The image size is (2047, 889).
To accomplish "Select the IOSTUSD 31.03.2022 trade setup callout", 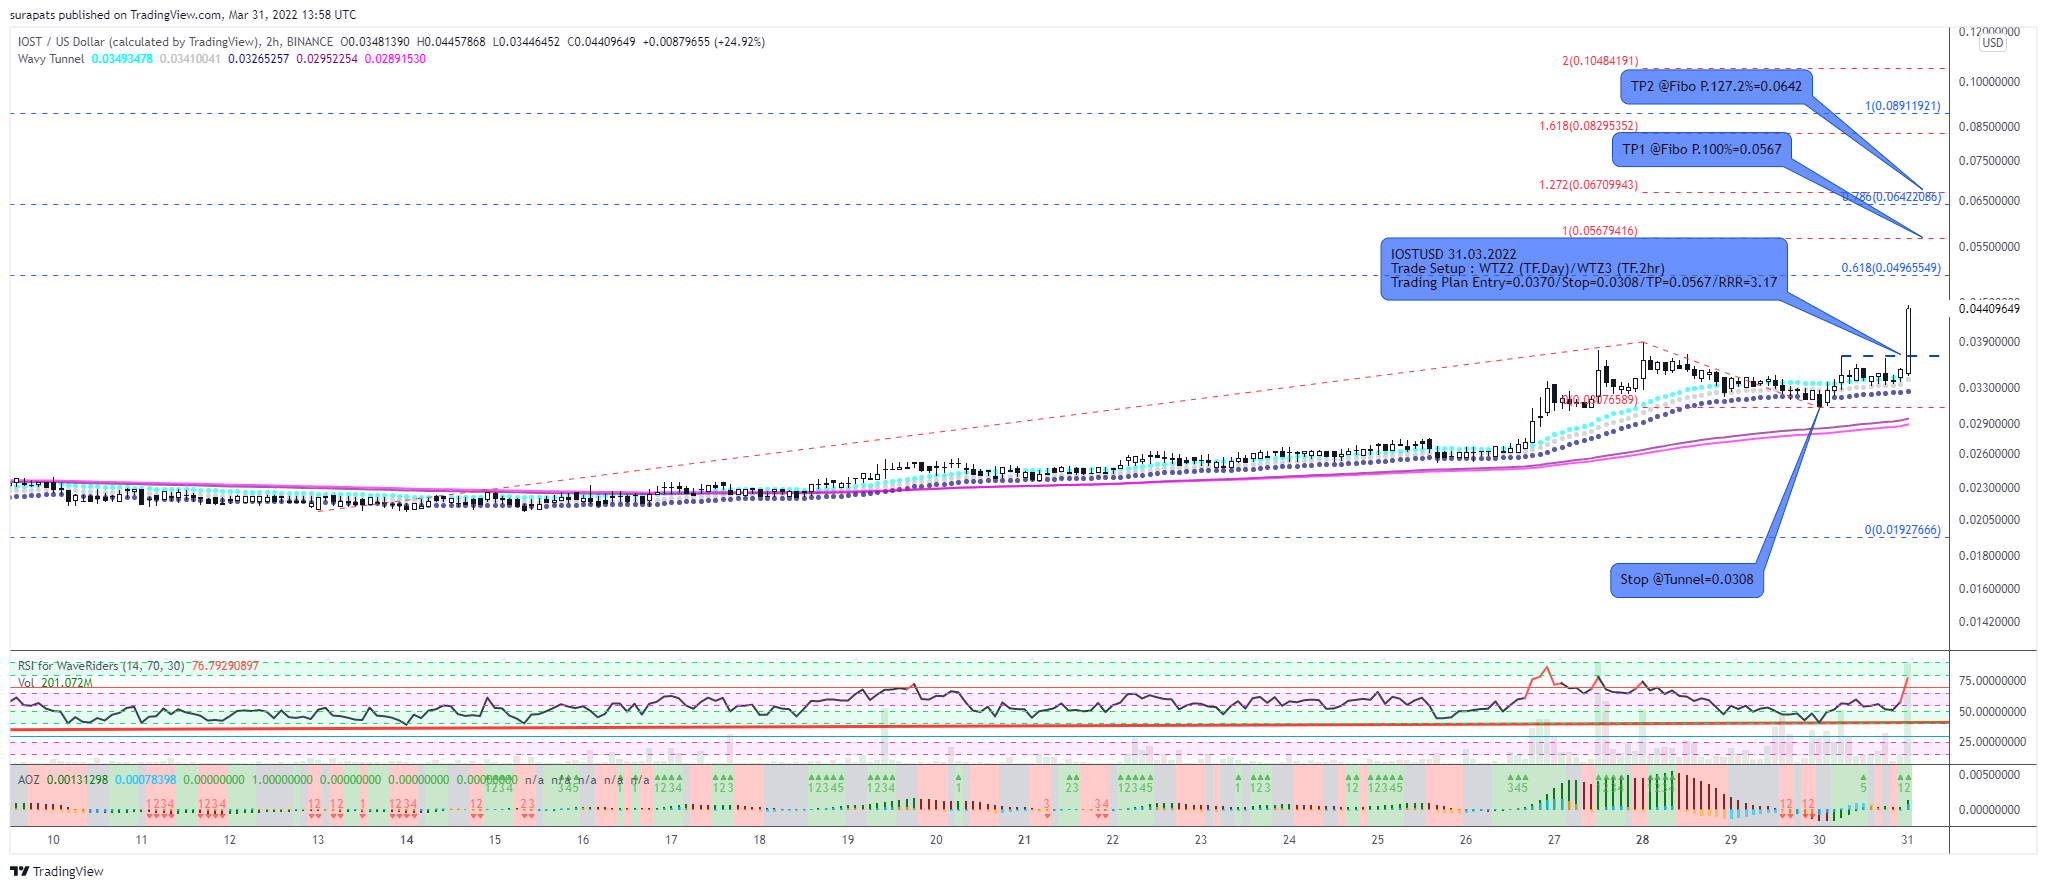I will click(x=1583, y=268).
